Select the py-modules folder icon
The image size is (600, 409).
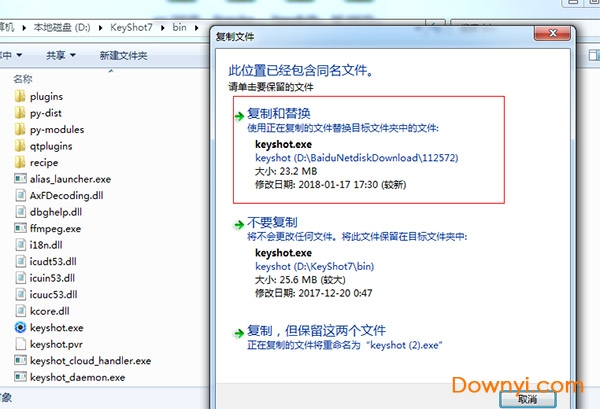coord(20,129)
